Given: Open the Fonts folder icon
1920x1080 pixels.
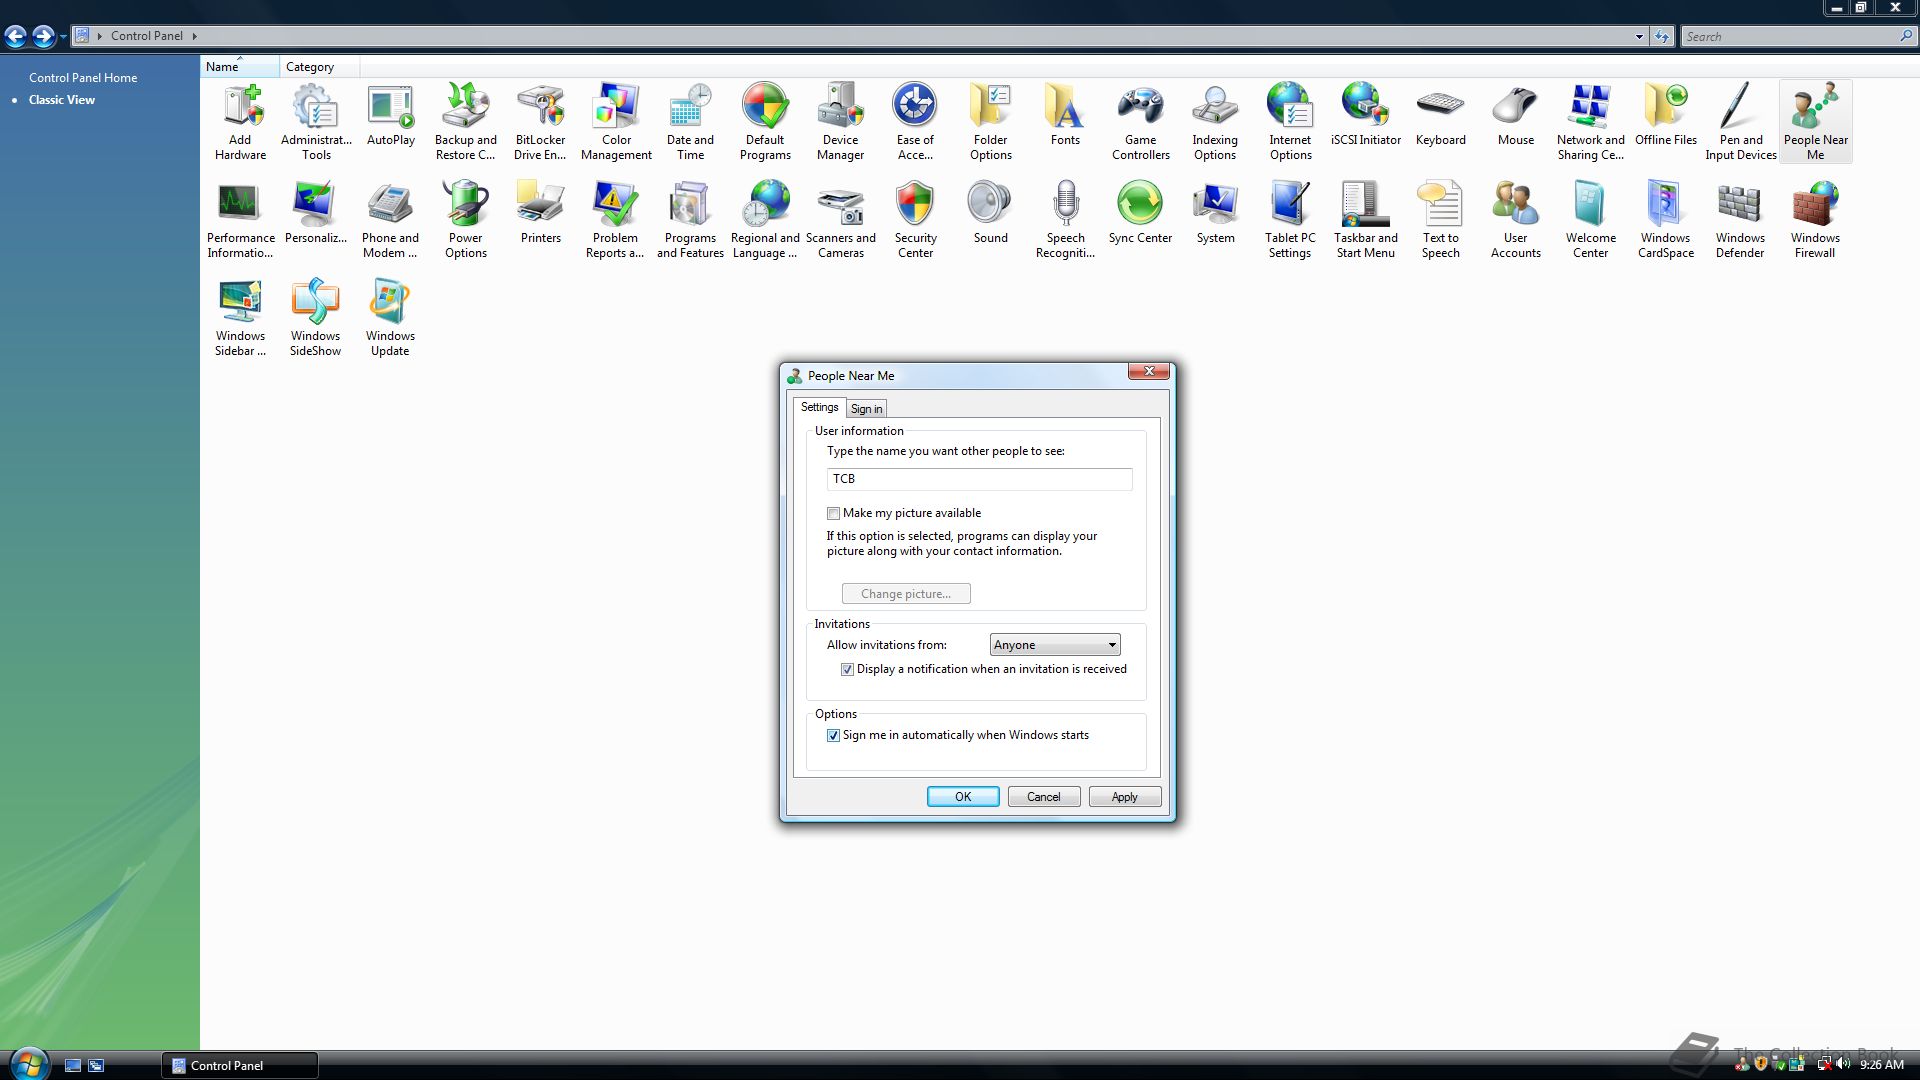Looking at the screenshot, I should (1065, 115).
